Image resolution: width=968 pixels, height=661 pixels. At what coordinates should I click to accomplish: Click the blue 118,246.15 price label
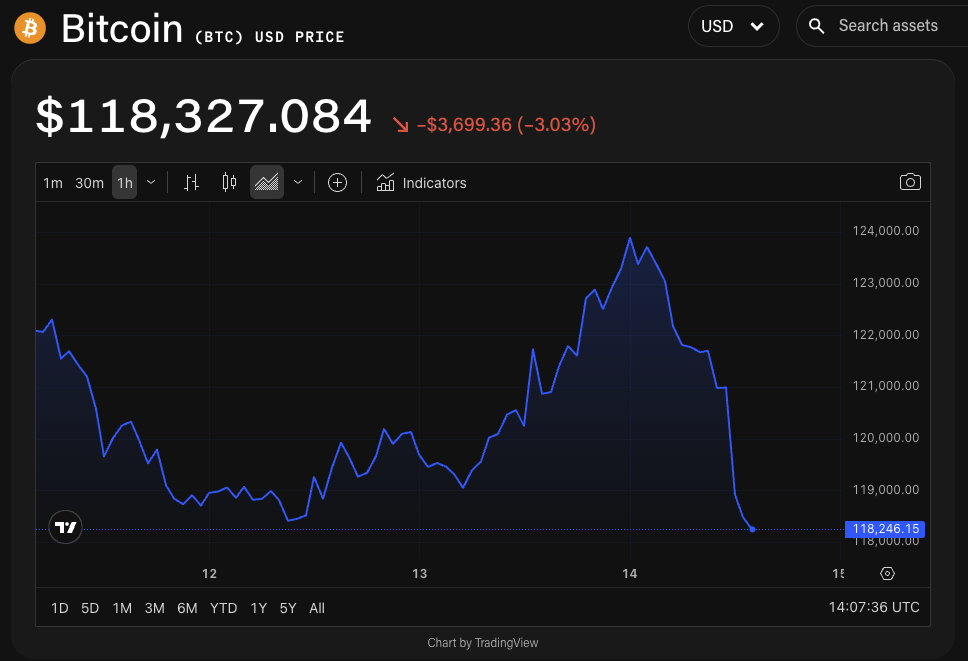[x=886, y=528]
